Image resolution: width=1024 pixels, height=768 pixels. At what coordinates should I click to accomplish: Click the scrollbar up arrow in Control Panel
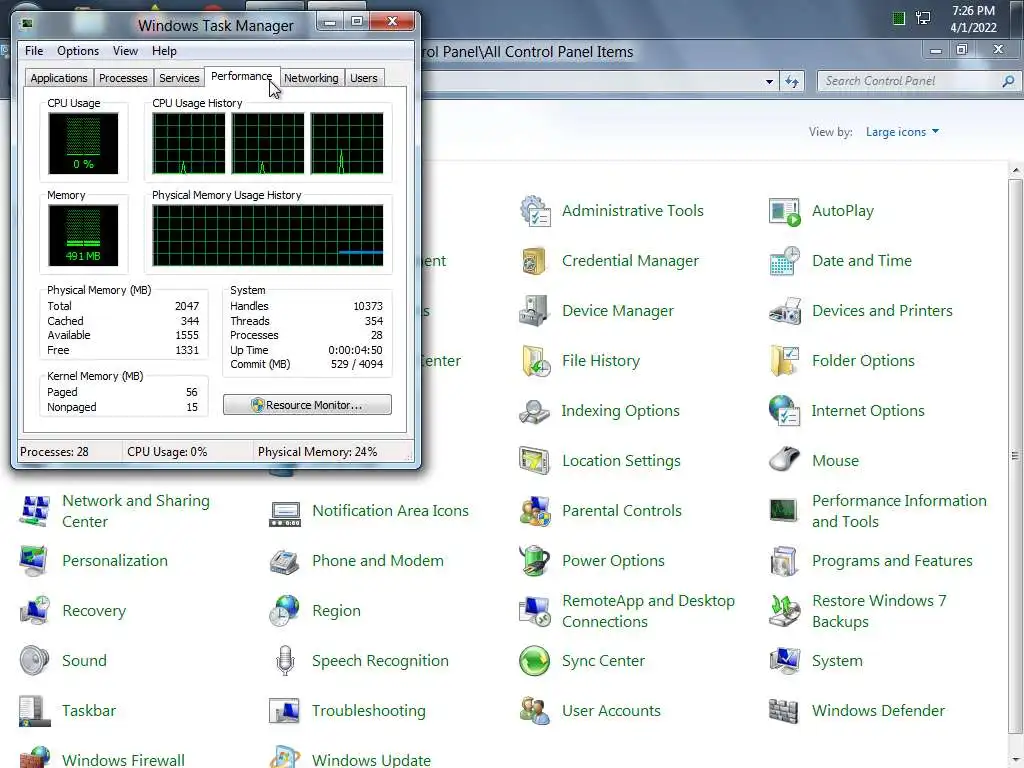(x=1016, y=170)
